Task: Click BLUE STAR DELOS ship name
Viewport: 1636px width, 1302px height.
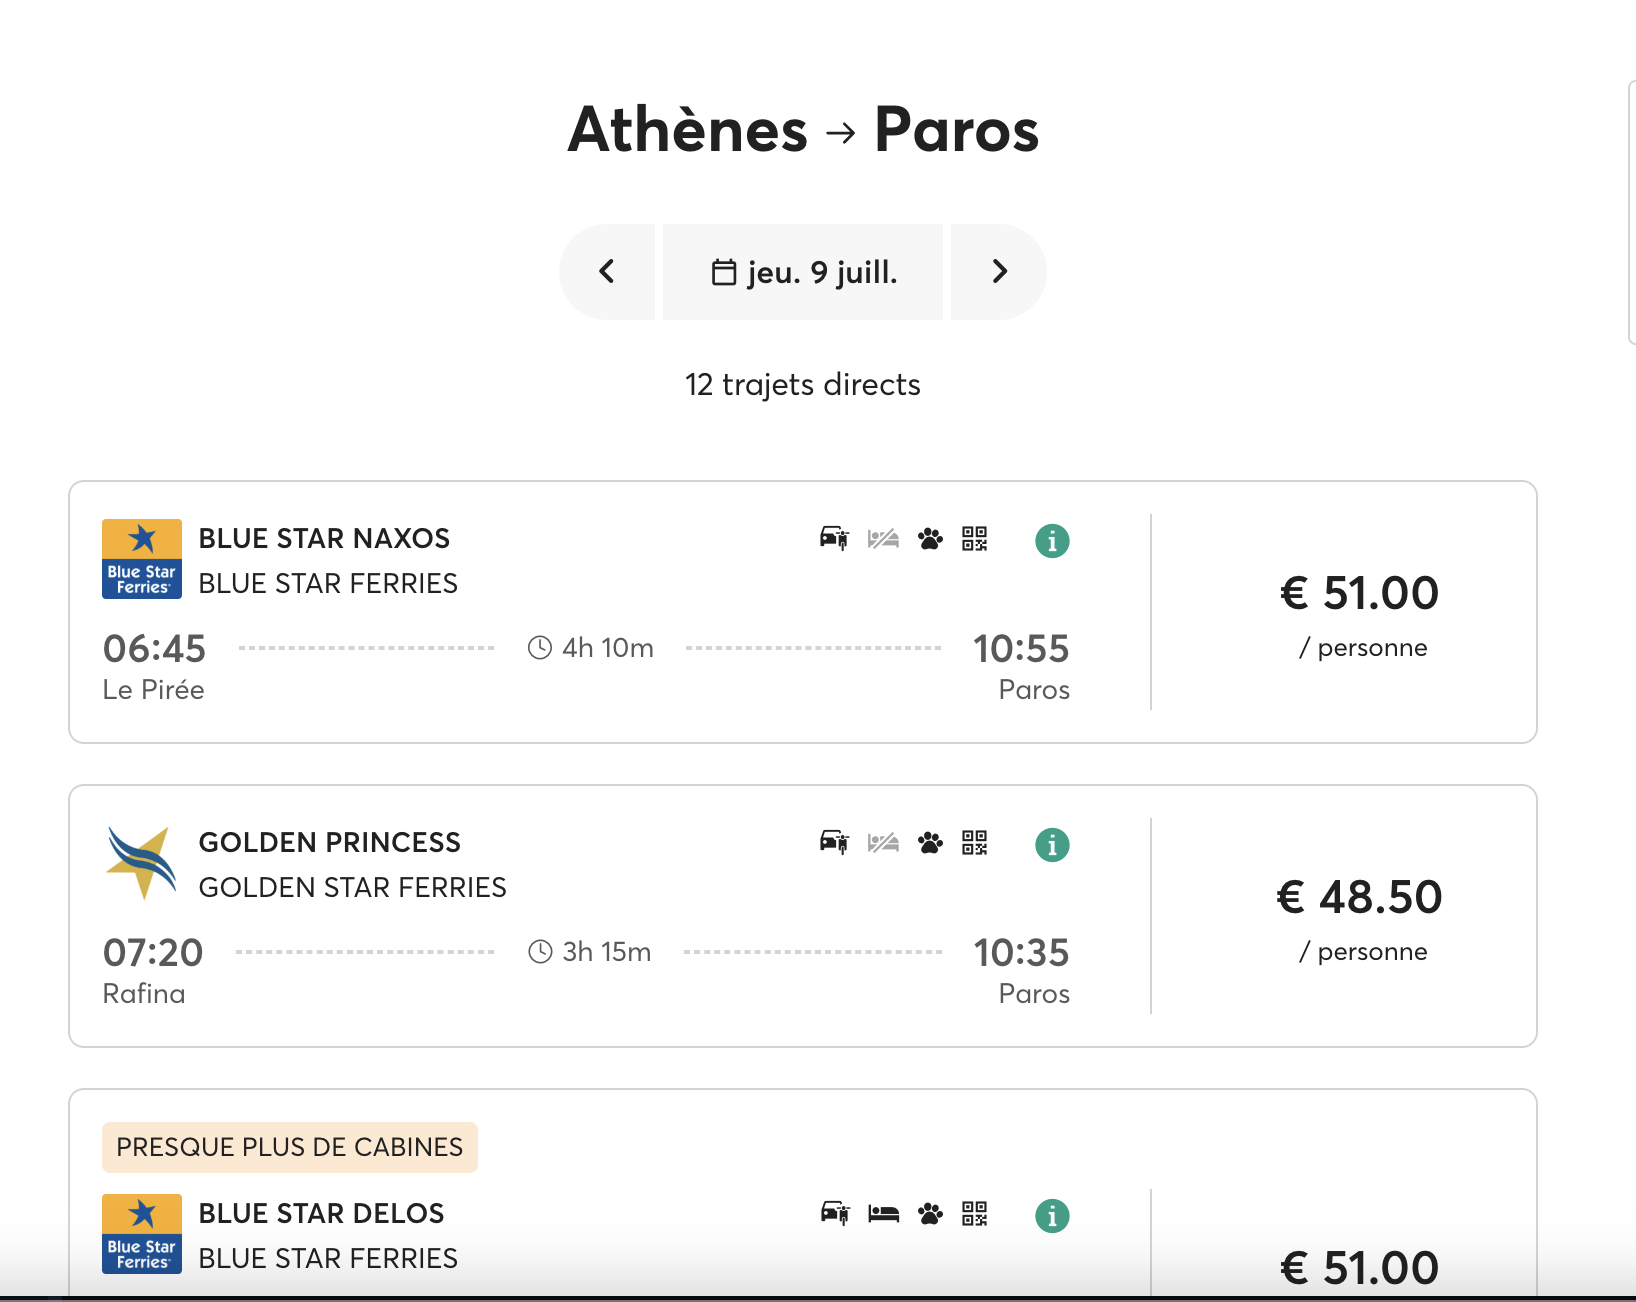Action: (321, 1213)
